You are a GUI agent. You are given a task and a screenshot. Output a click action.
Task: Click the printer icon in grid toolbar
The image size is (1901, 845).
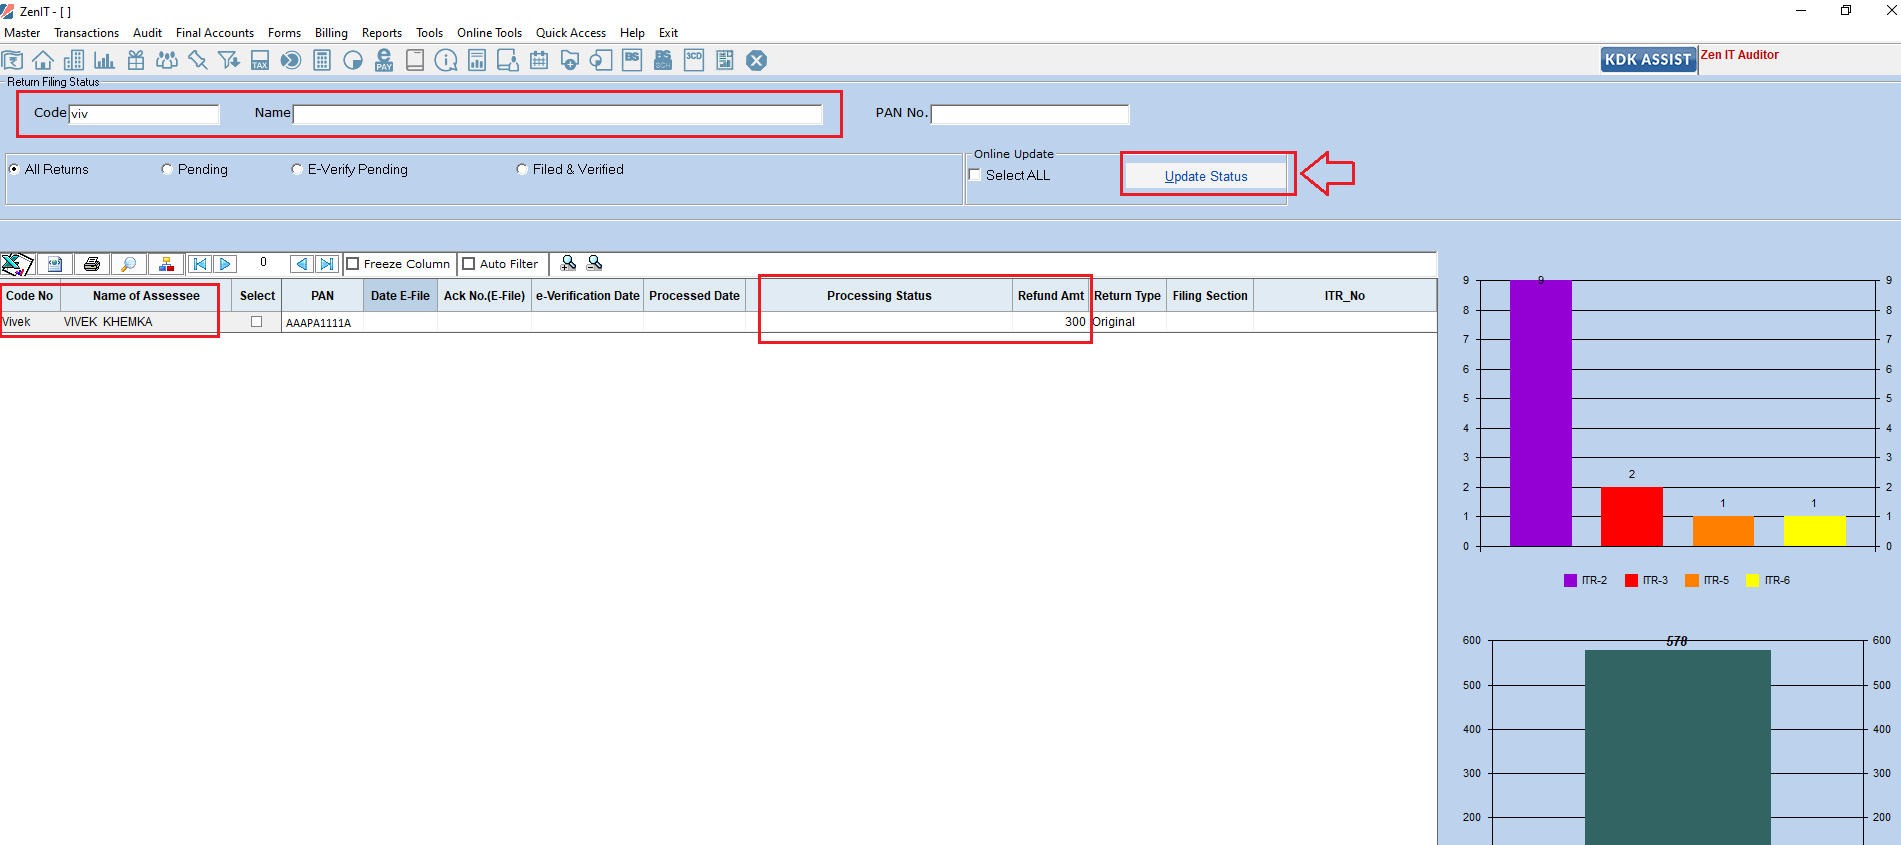coord(92,264)
